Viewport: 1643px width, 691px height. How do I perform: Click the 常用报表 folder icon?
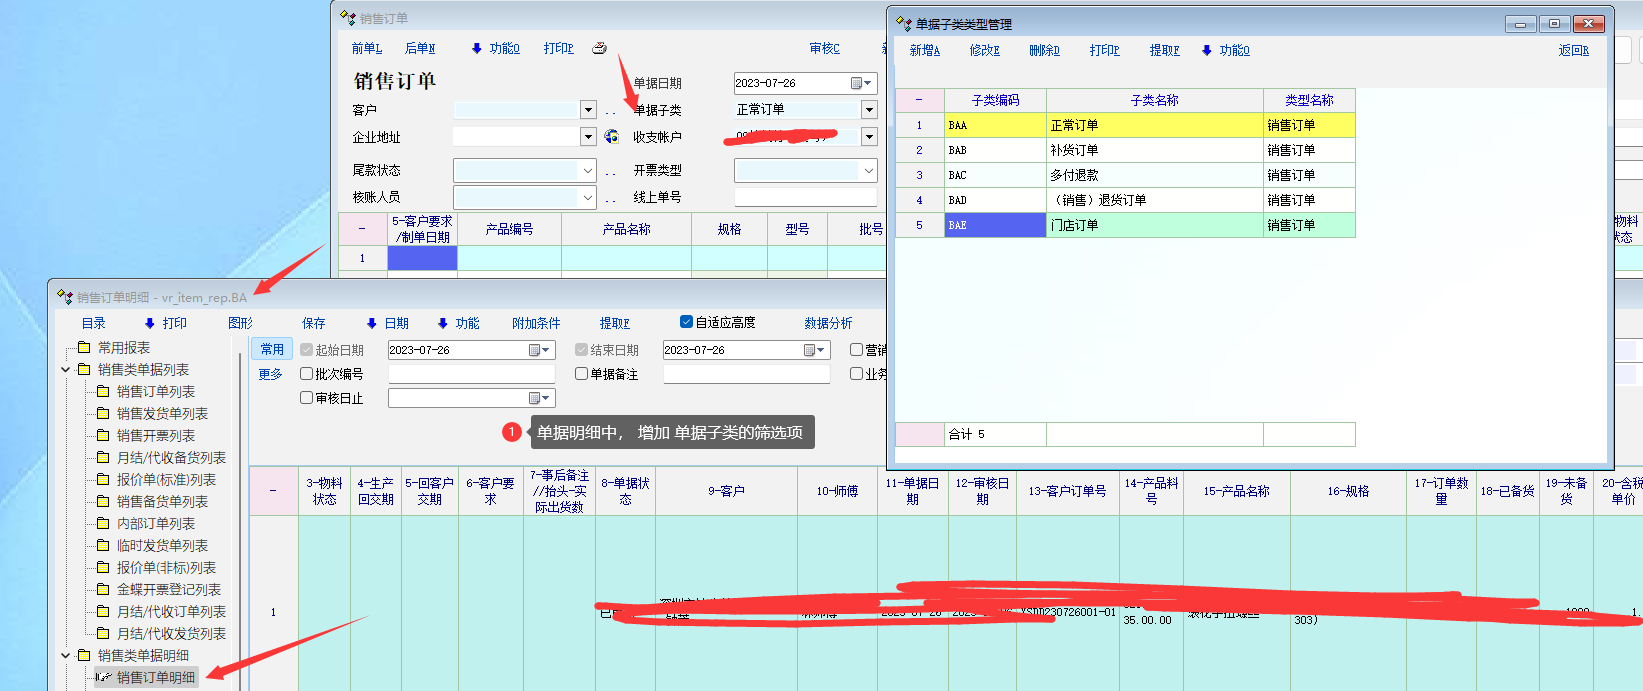pos(84,347)
